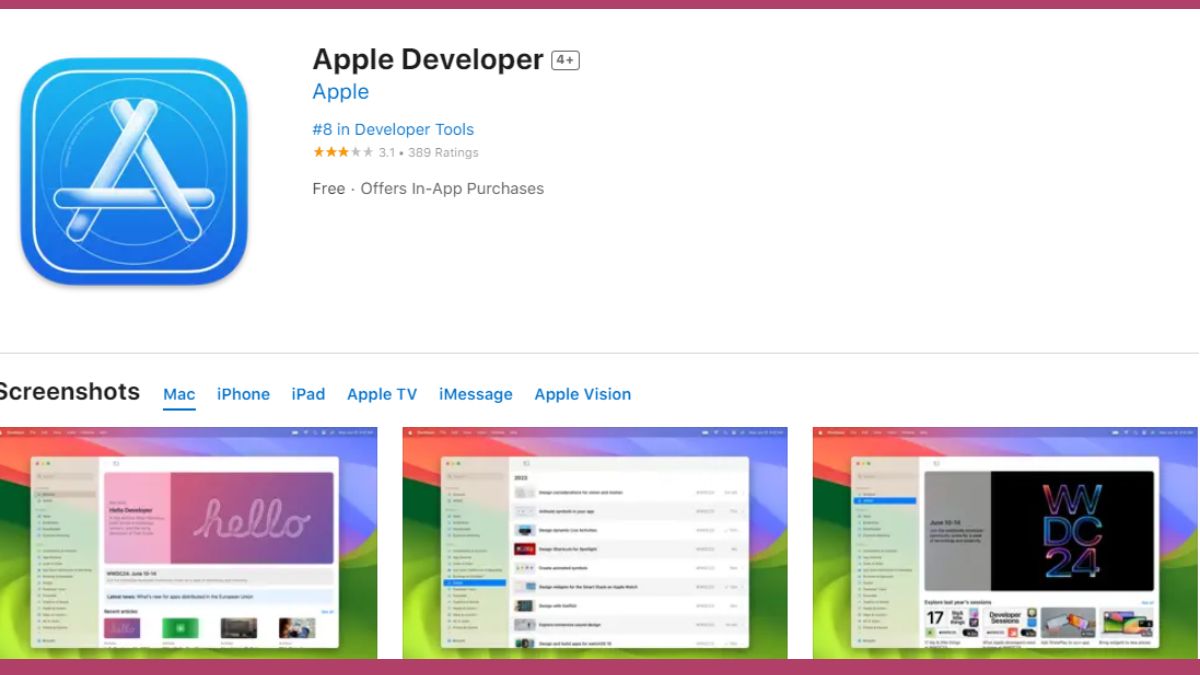Click the Apple Developer app icon

(133, 171)
